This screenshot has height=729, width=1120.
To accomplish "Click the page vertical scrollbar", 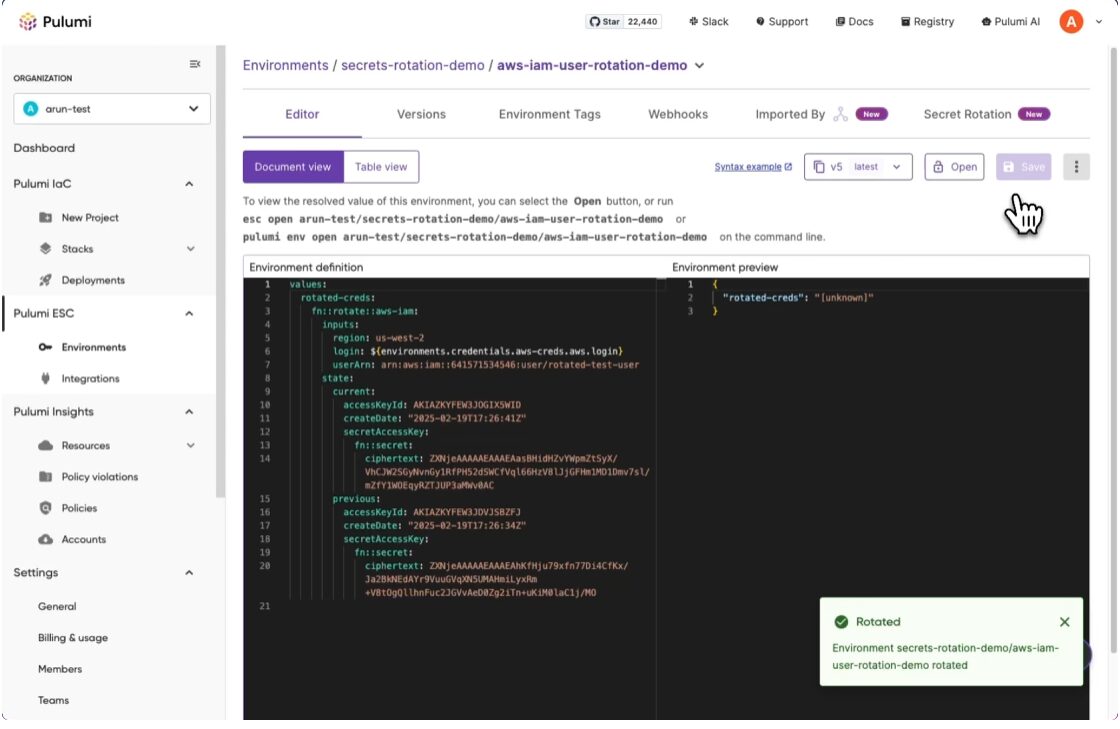I will [x=1113, y=350].
